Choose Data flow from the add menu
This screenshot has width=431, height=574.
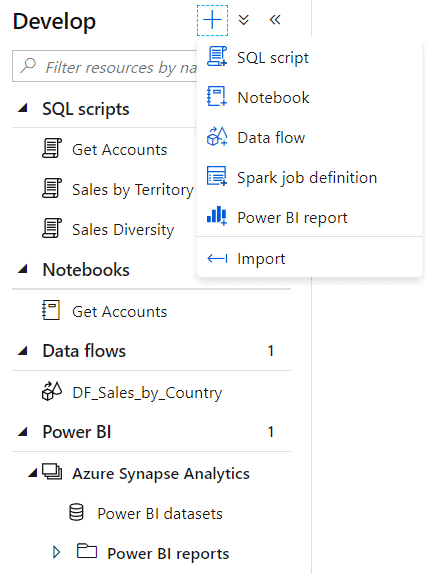[x=309, y=137]
